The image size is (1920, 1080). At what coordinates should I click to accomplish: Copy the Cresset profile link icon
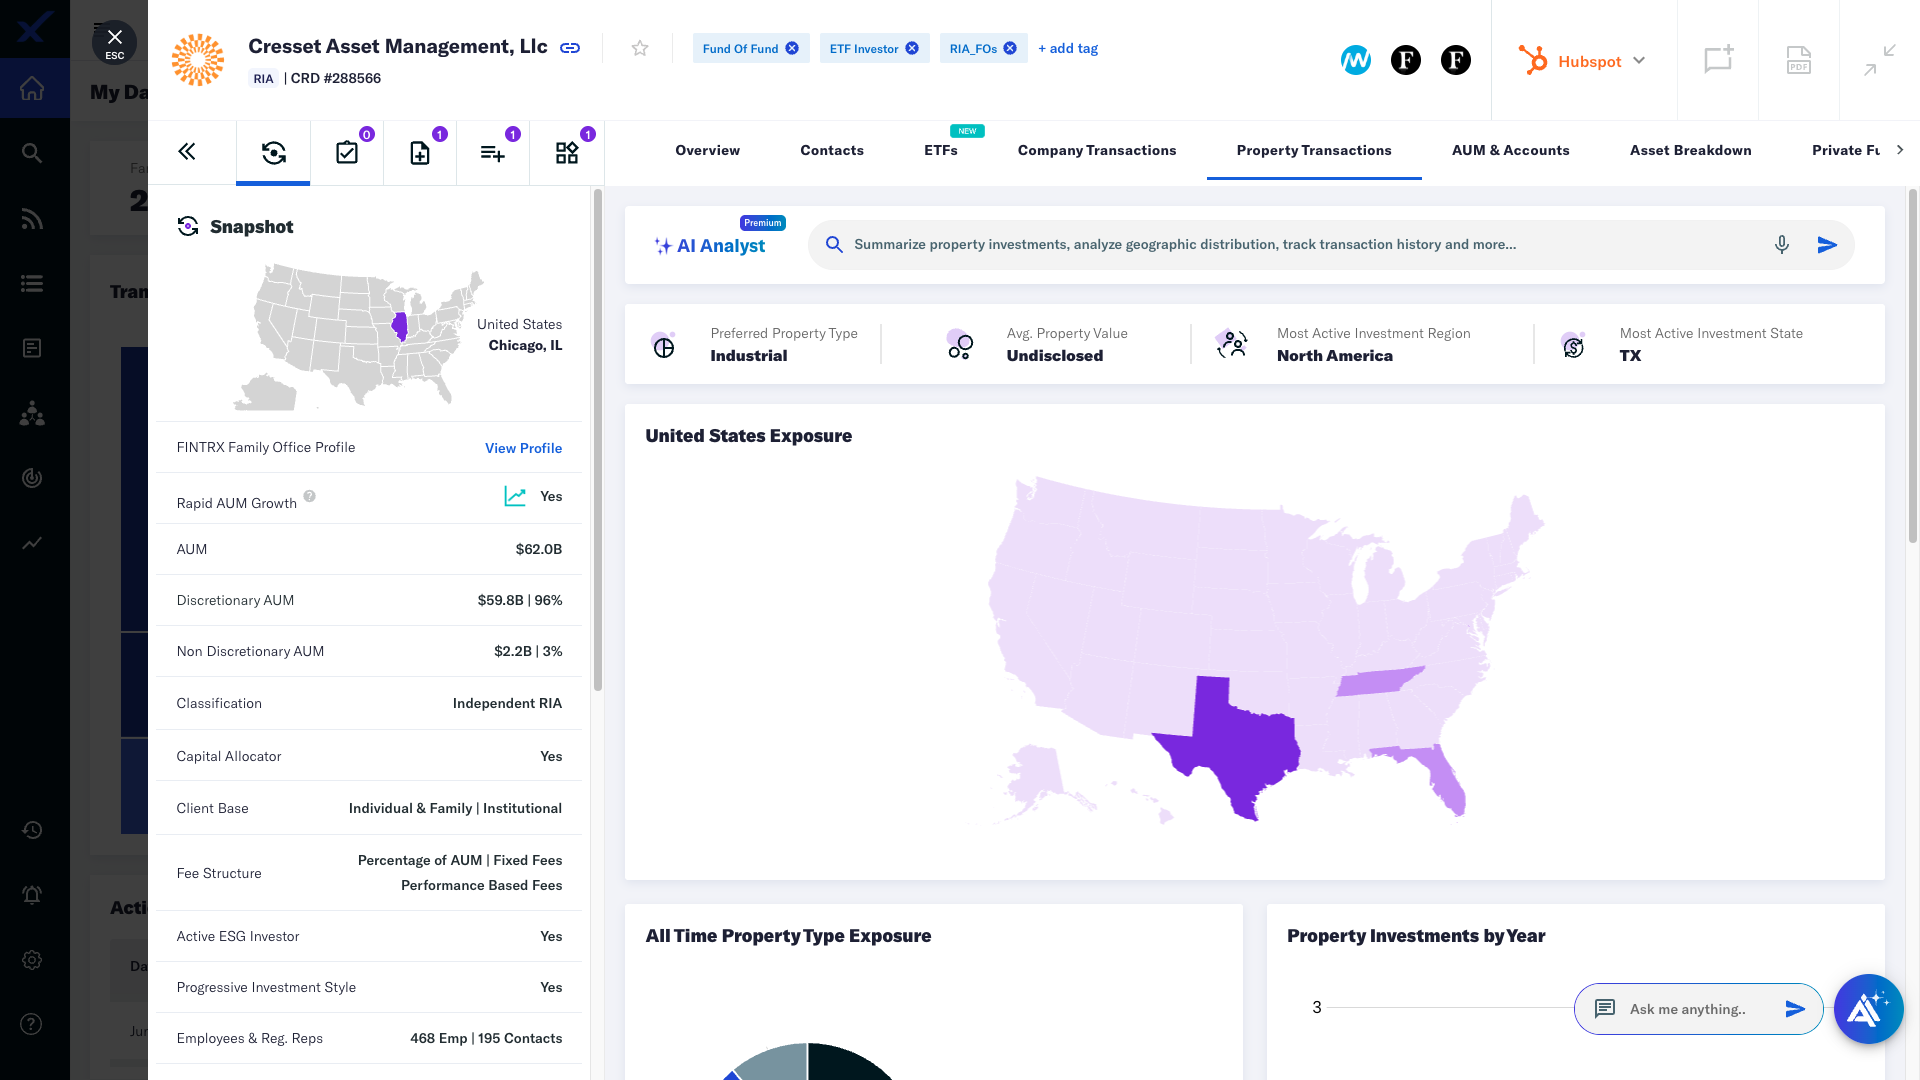point(570,48)
